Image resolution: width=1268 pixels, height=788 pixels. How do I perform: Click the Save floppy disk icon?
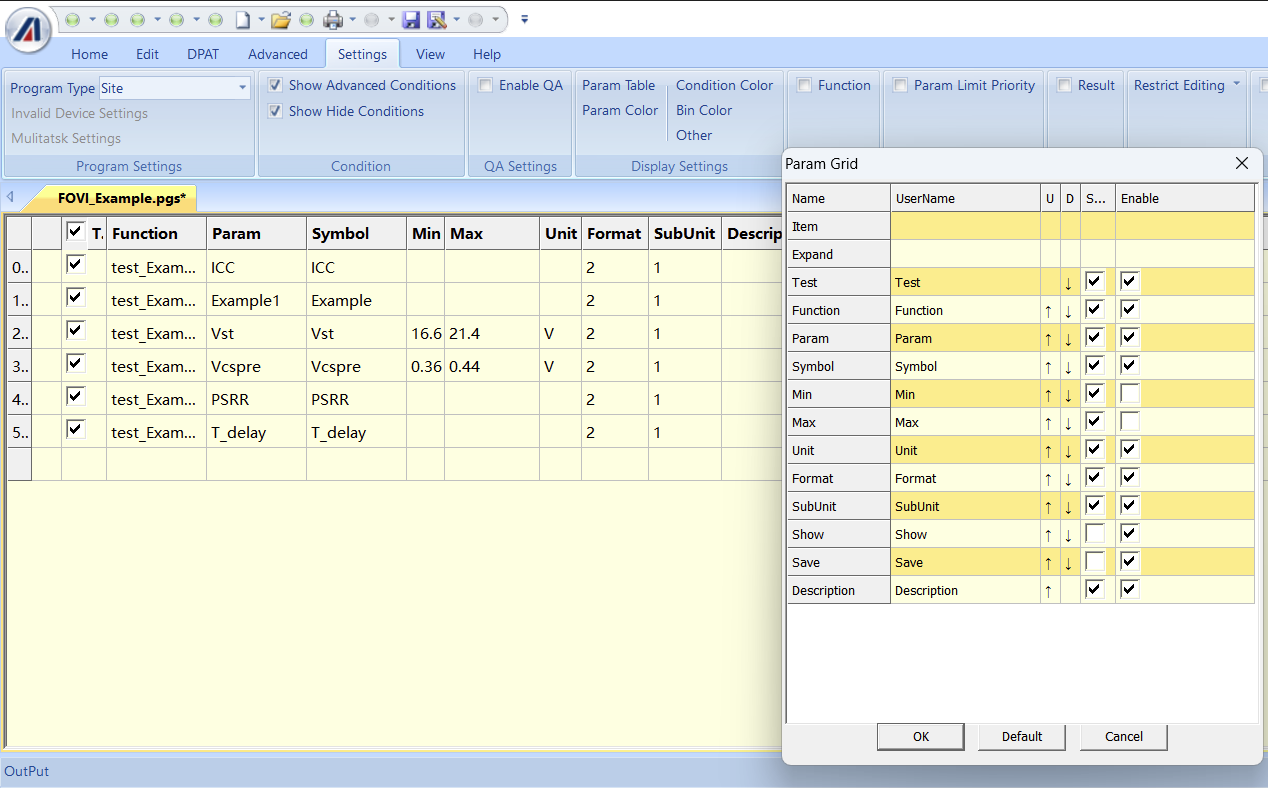410,19
